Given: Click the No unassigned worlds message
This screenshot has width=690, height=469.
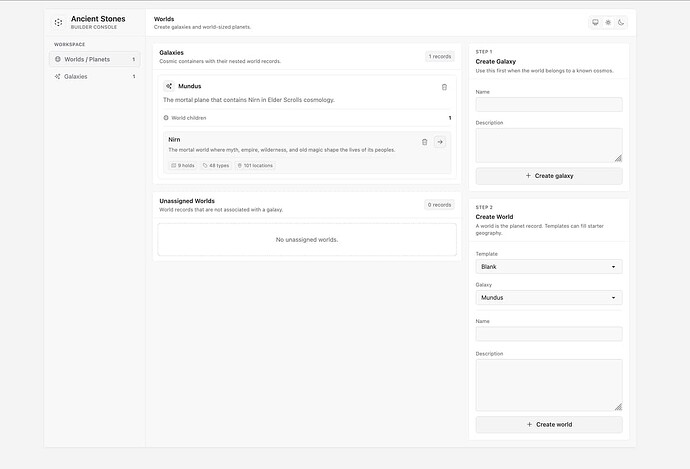Looking at the screenshot, I should click(307, 240).
